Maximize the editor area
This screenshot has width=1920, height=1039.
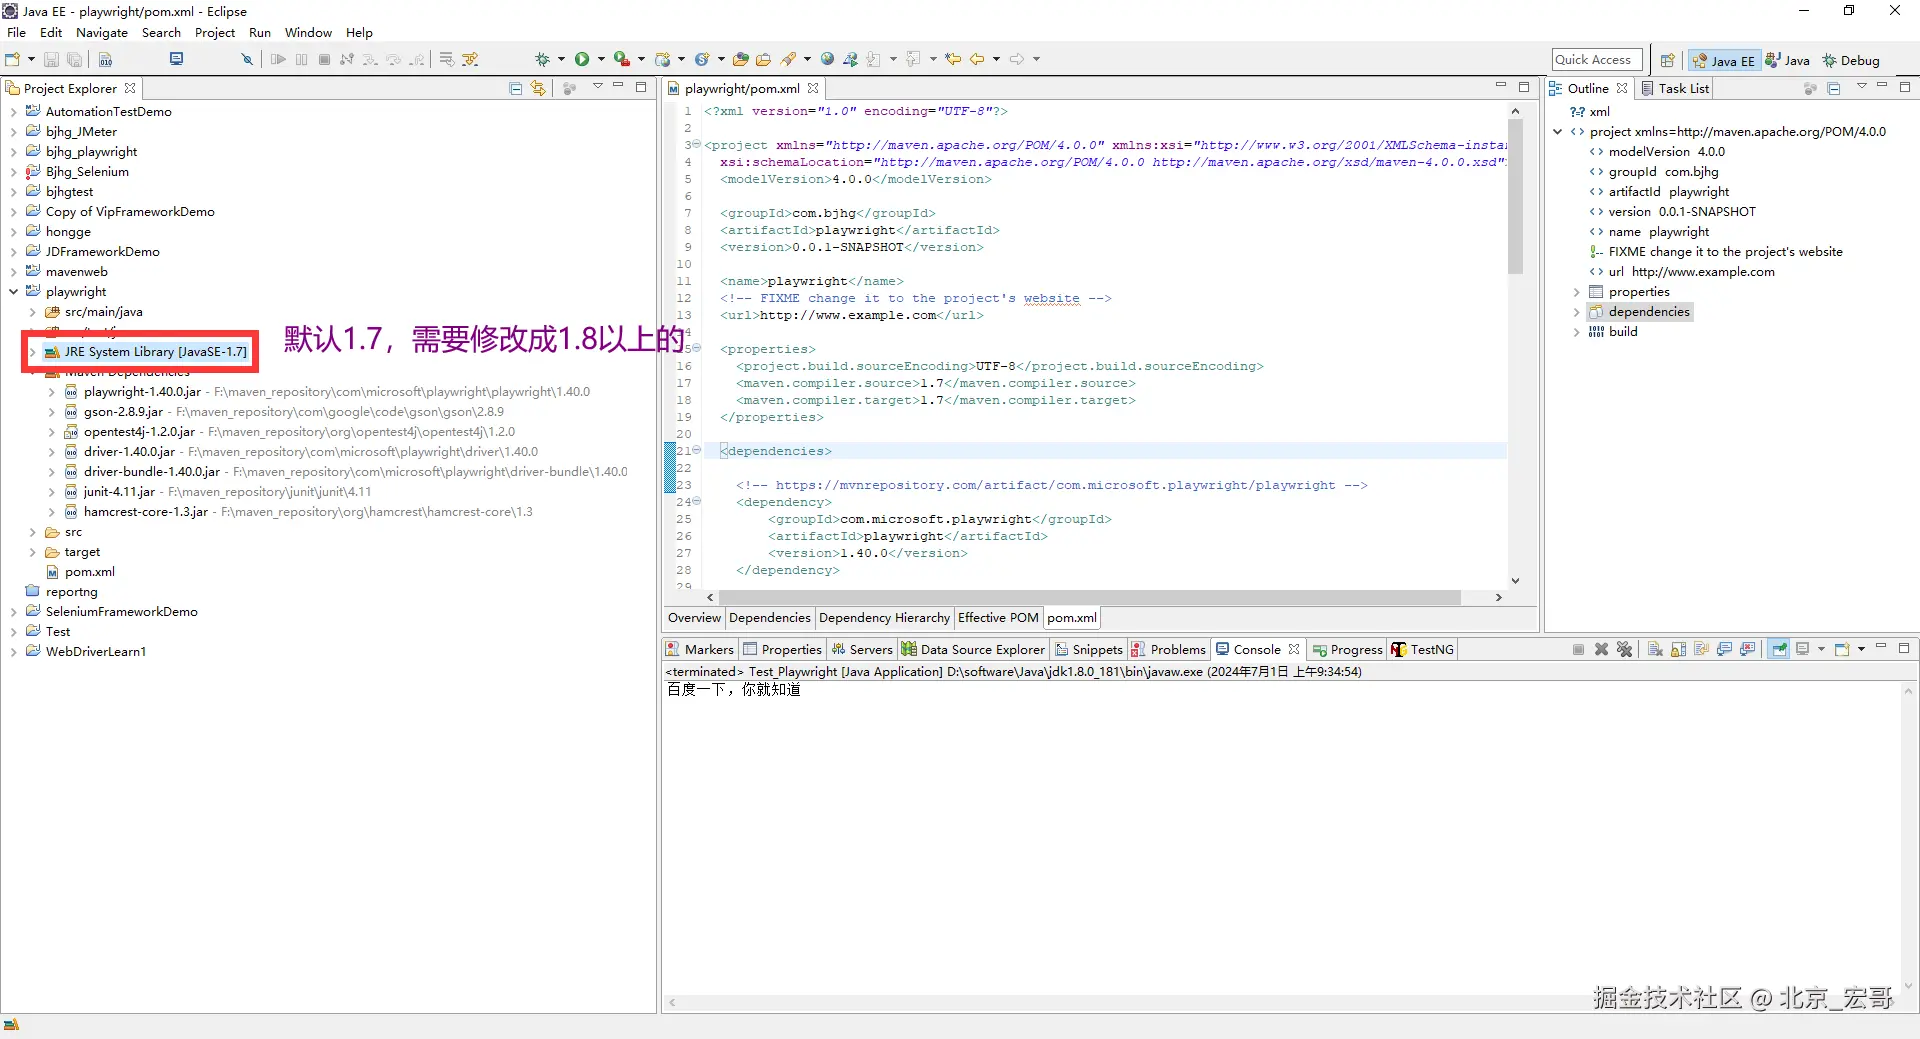point(1524,87)
